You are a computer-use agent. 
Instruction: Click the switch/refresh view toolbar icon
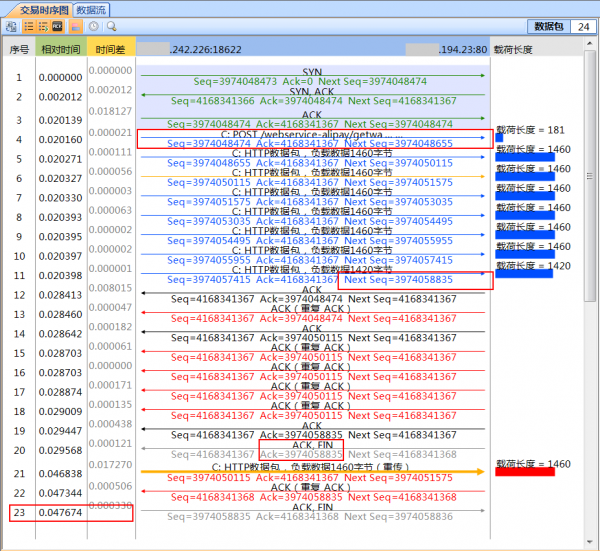[11, 26]
